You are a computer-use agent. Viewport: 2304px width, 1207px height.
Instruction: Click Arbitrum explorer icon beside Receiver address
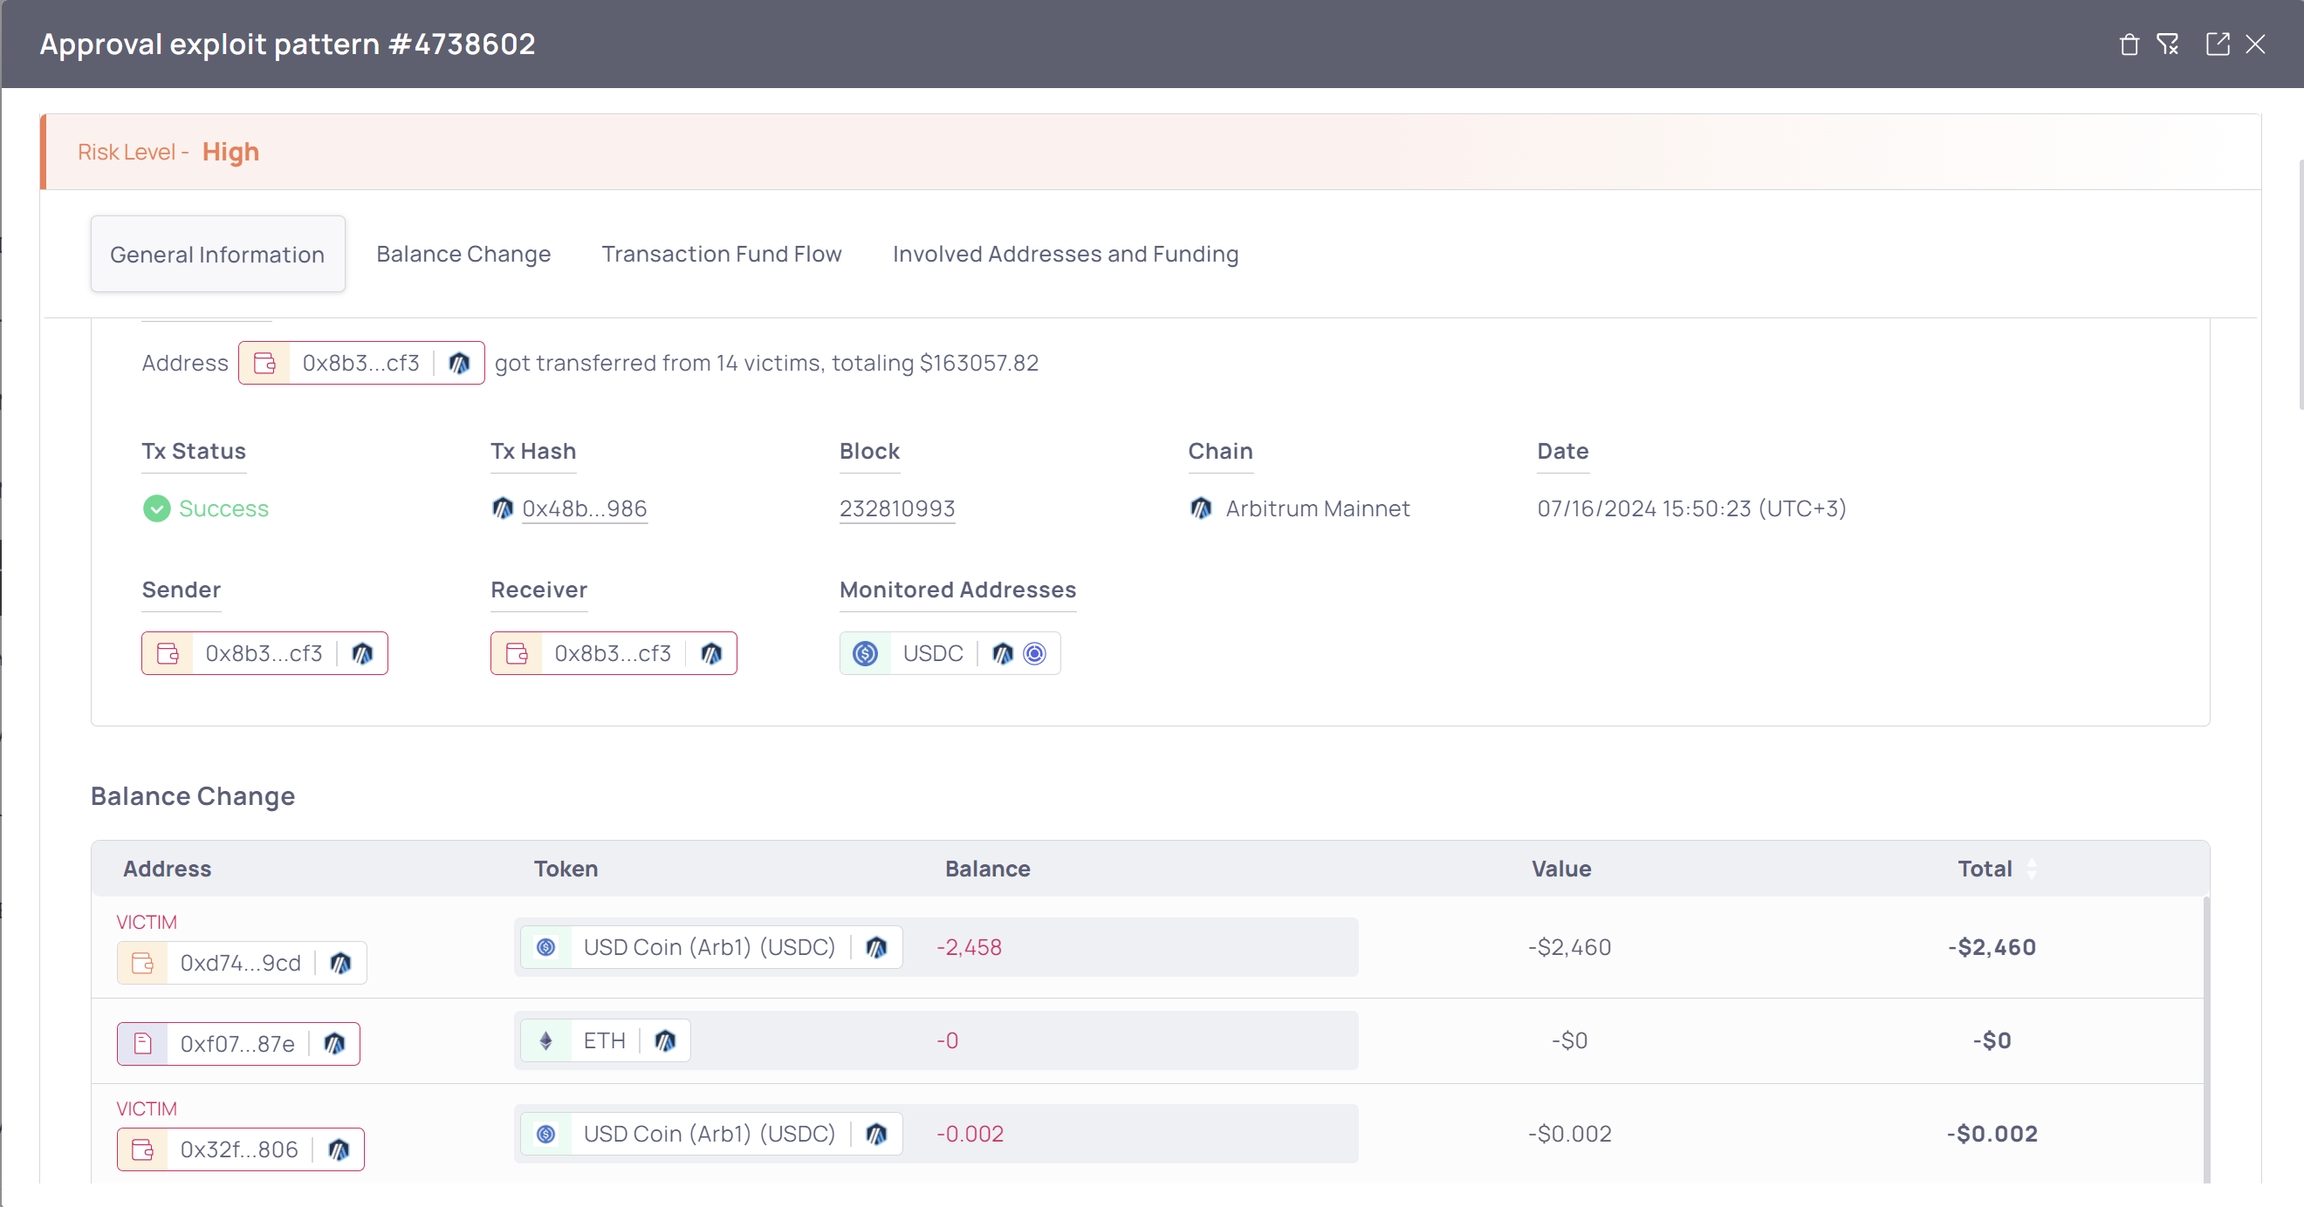click(x=711, y=654)
